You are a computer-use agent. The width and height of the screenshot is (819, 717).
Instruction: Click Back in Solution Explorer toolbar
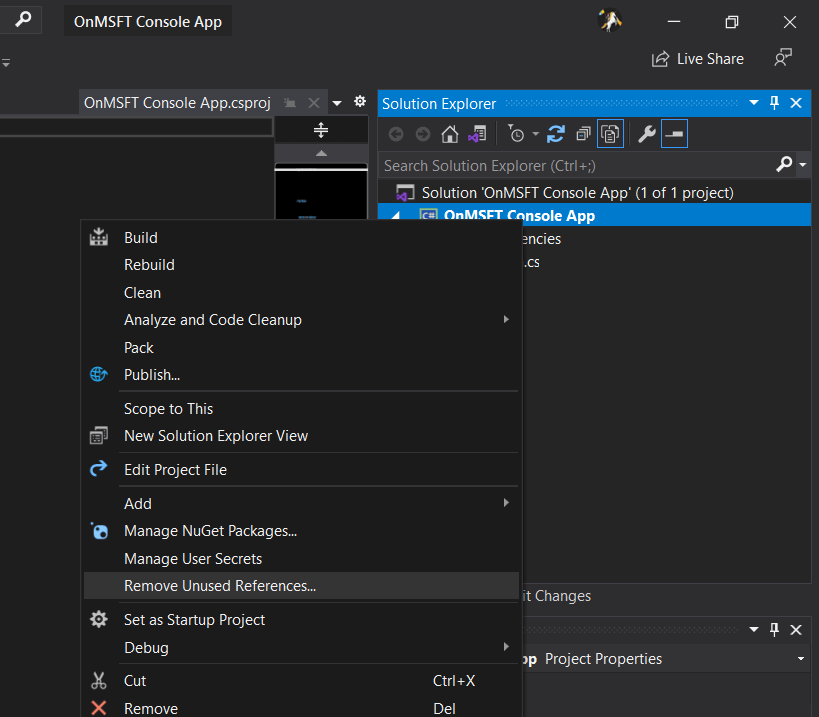pyautogui.click(x=396, y=134)
